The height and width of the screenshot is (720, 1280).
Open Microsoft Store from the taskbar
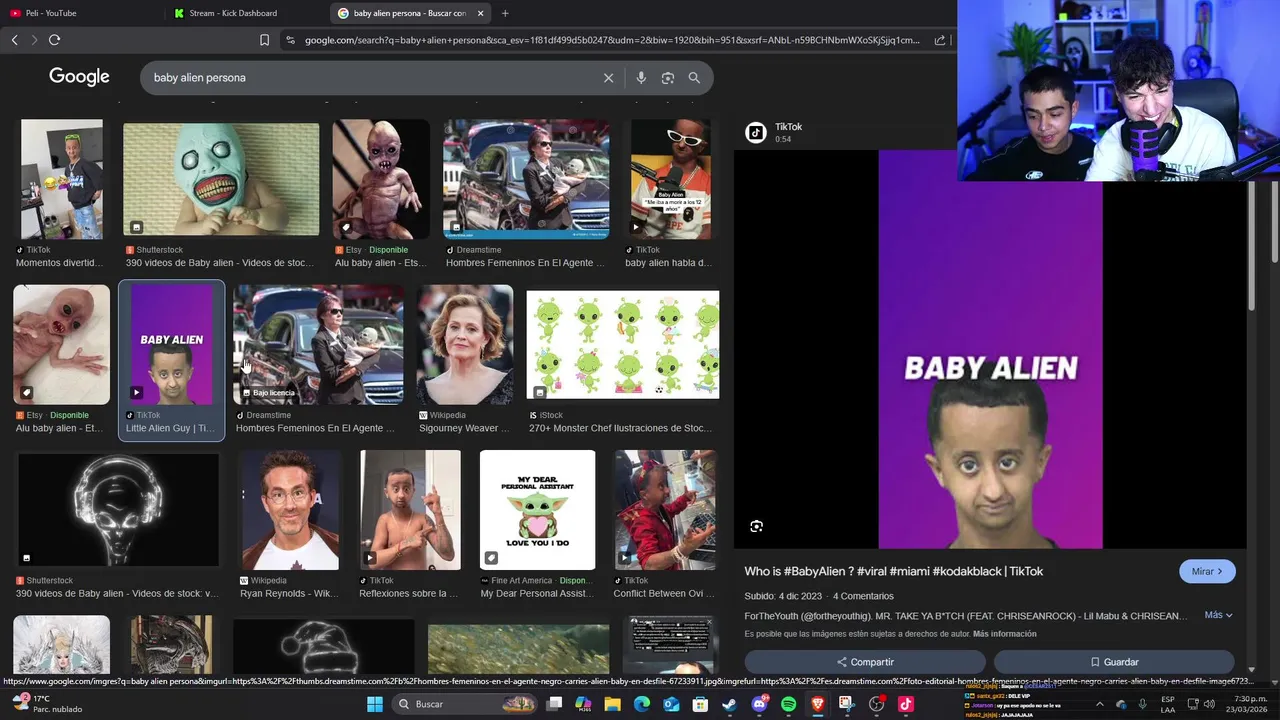700,704
